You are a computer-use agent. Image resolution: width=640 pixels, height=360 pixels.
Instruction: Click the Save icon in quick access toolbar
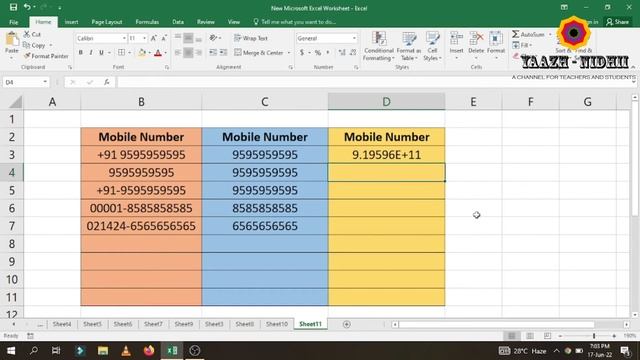click(x=13, y=7)
